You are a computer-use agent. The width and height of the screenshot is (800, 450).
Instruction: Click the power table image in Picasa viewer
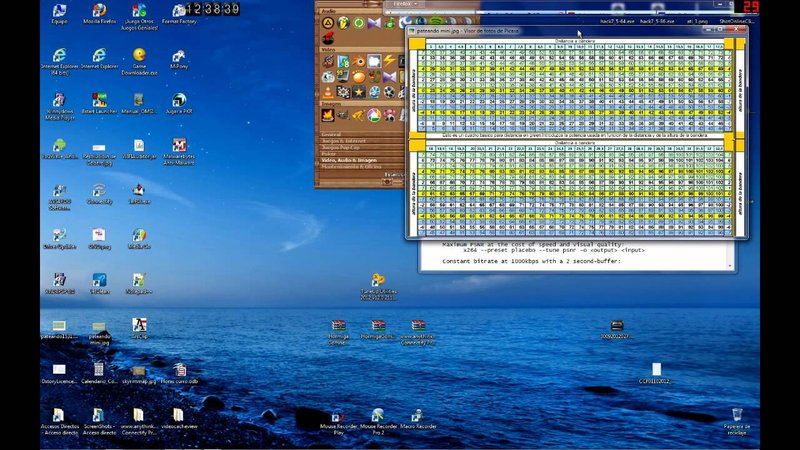pos(577,137)
